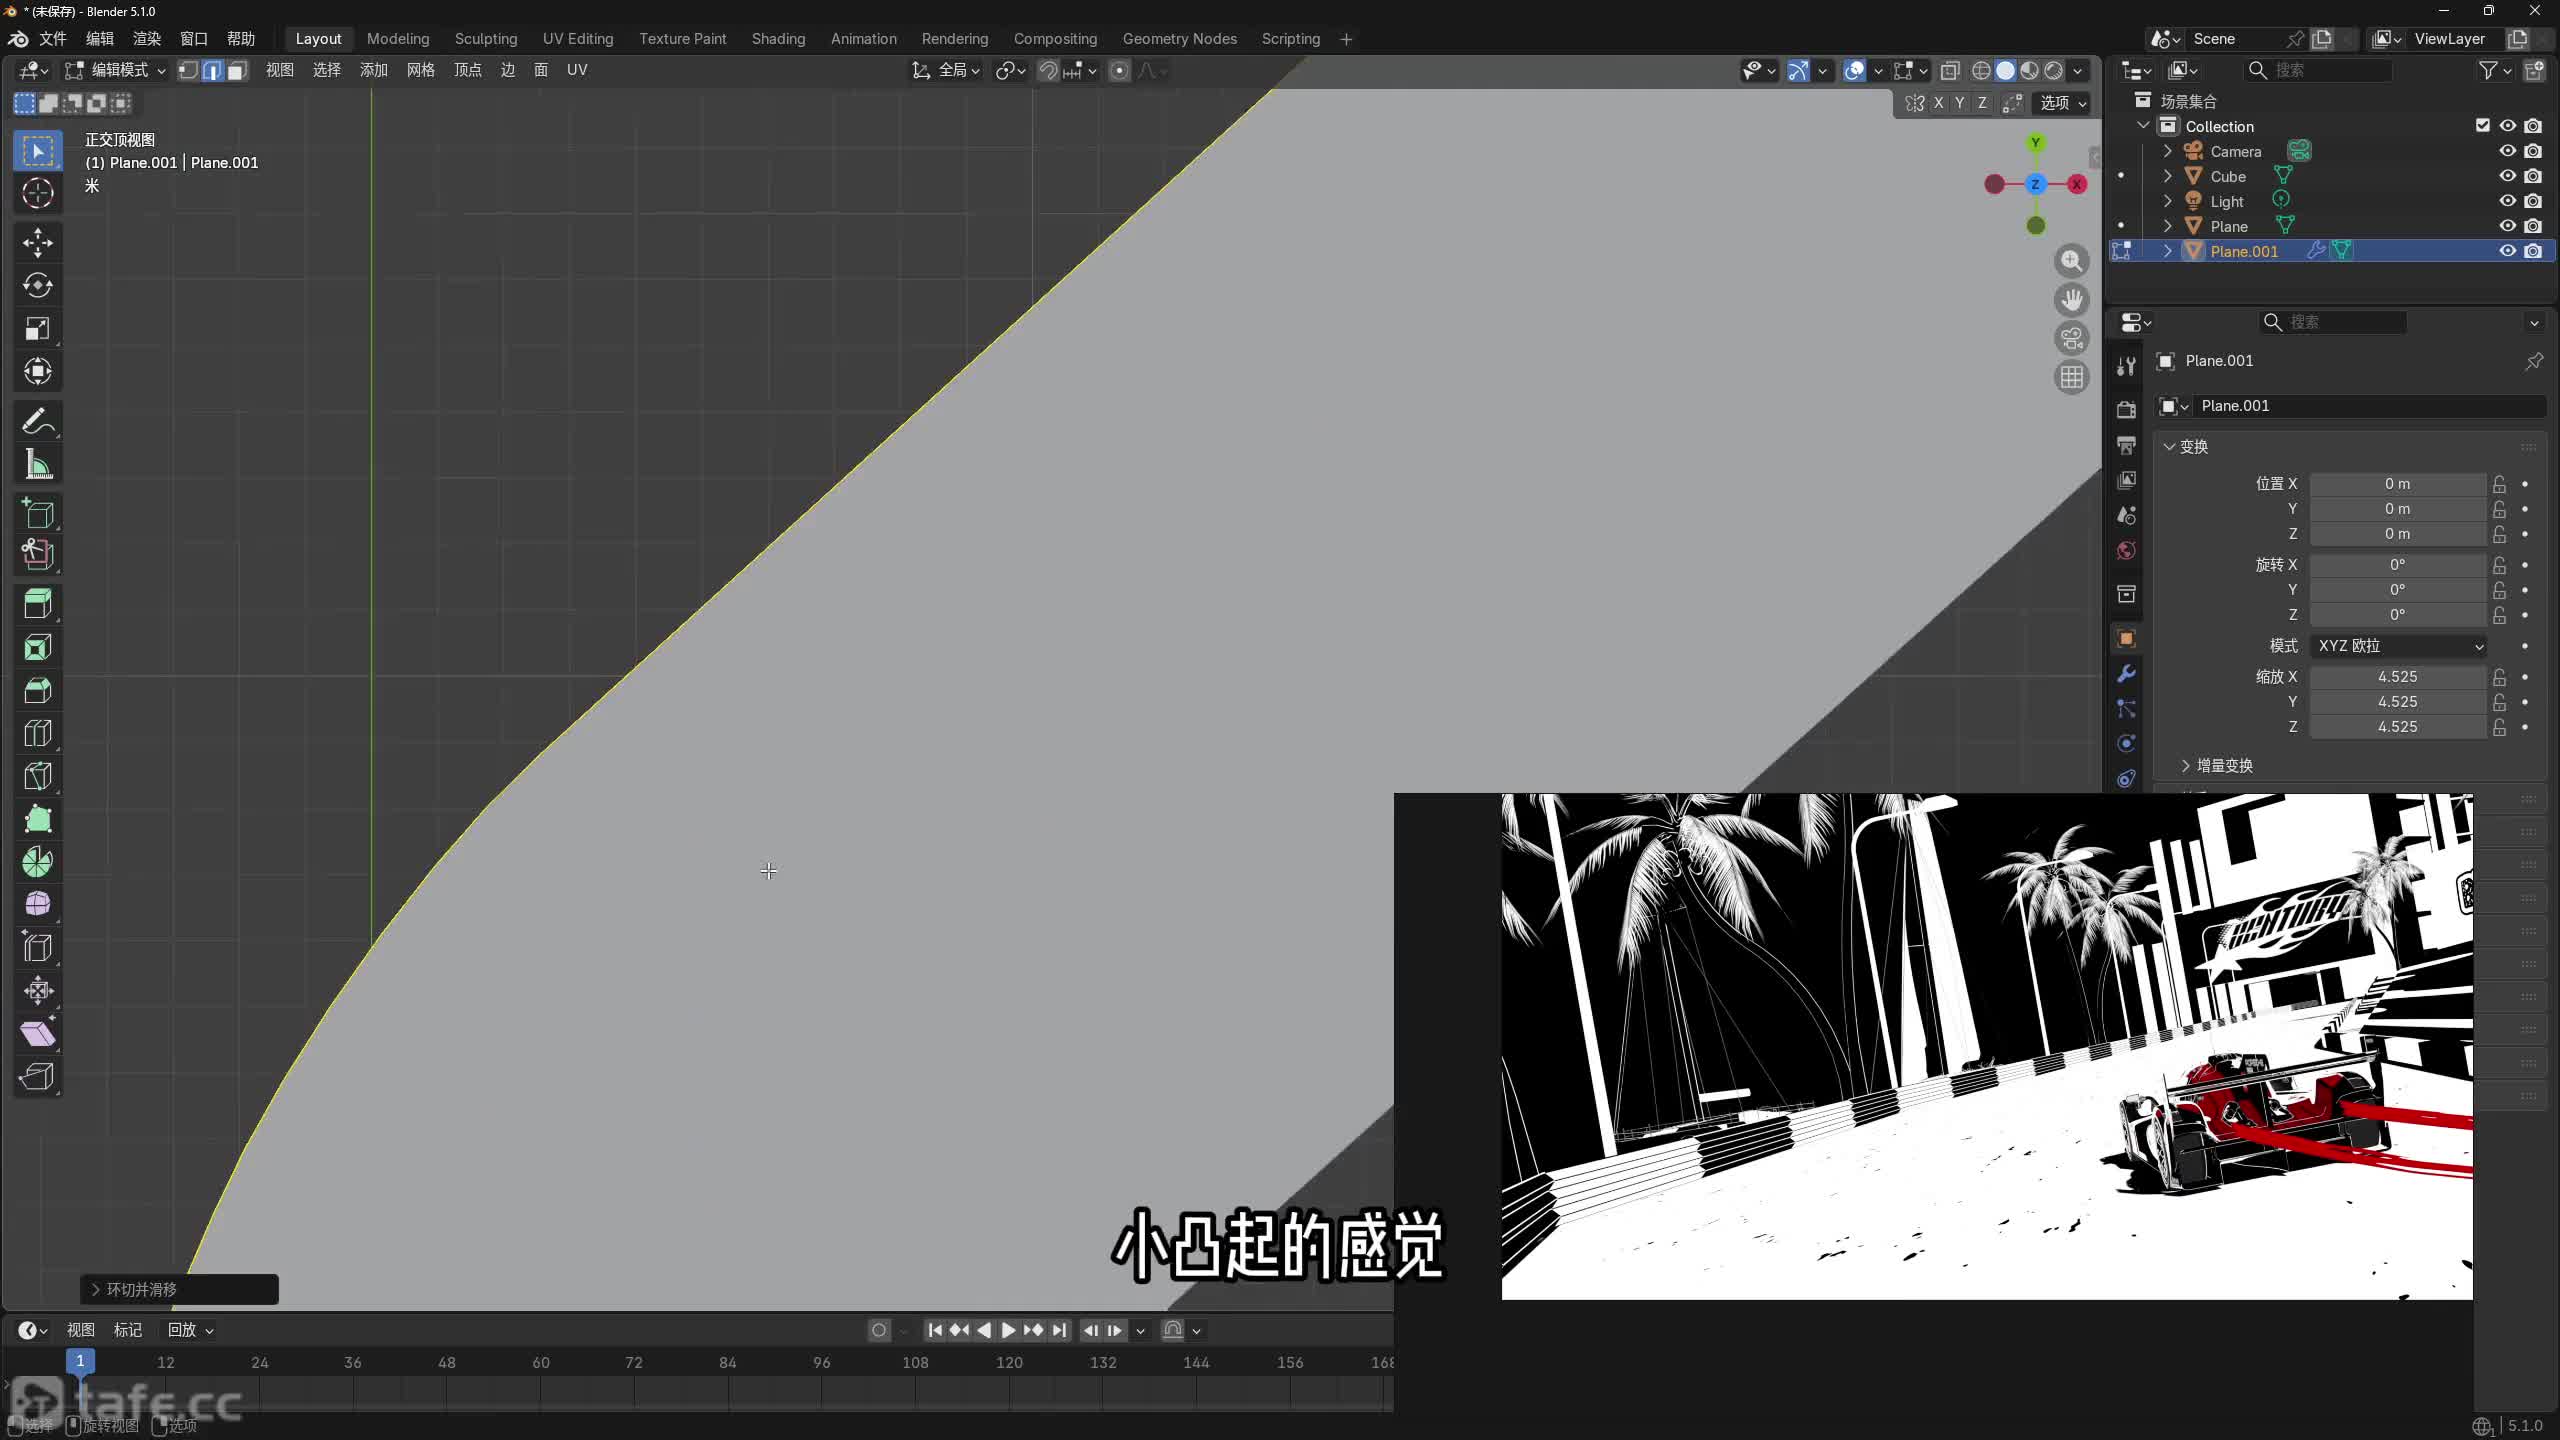Select the Knife tool
The image size is (2560, 1440).
pos(37,775)
